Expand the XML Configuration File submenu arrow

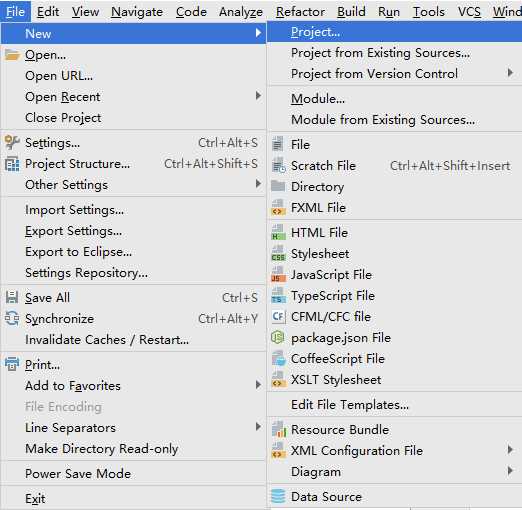point(510,450)
